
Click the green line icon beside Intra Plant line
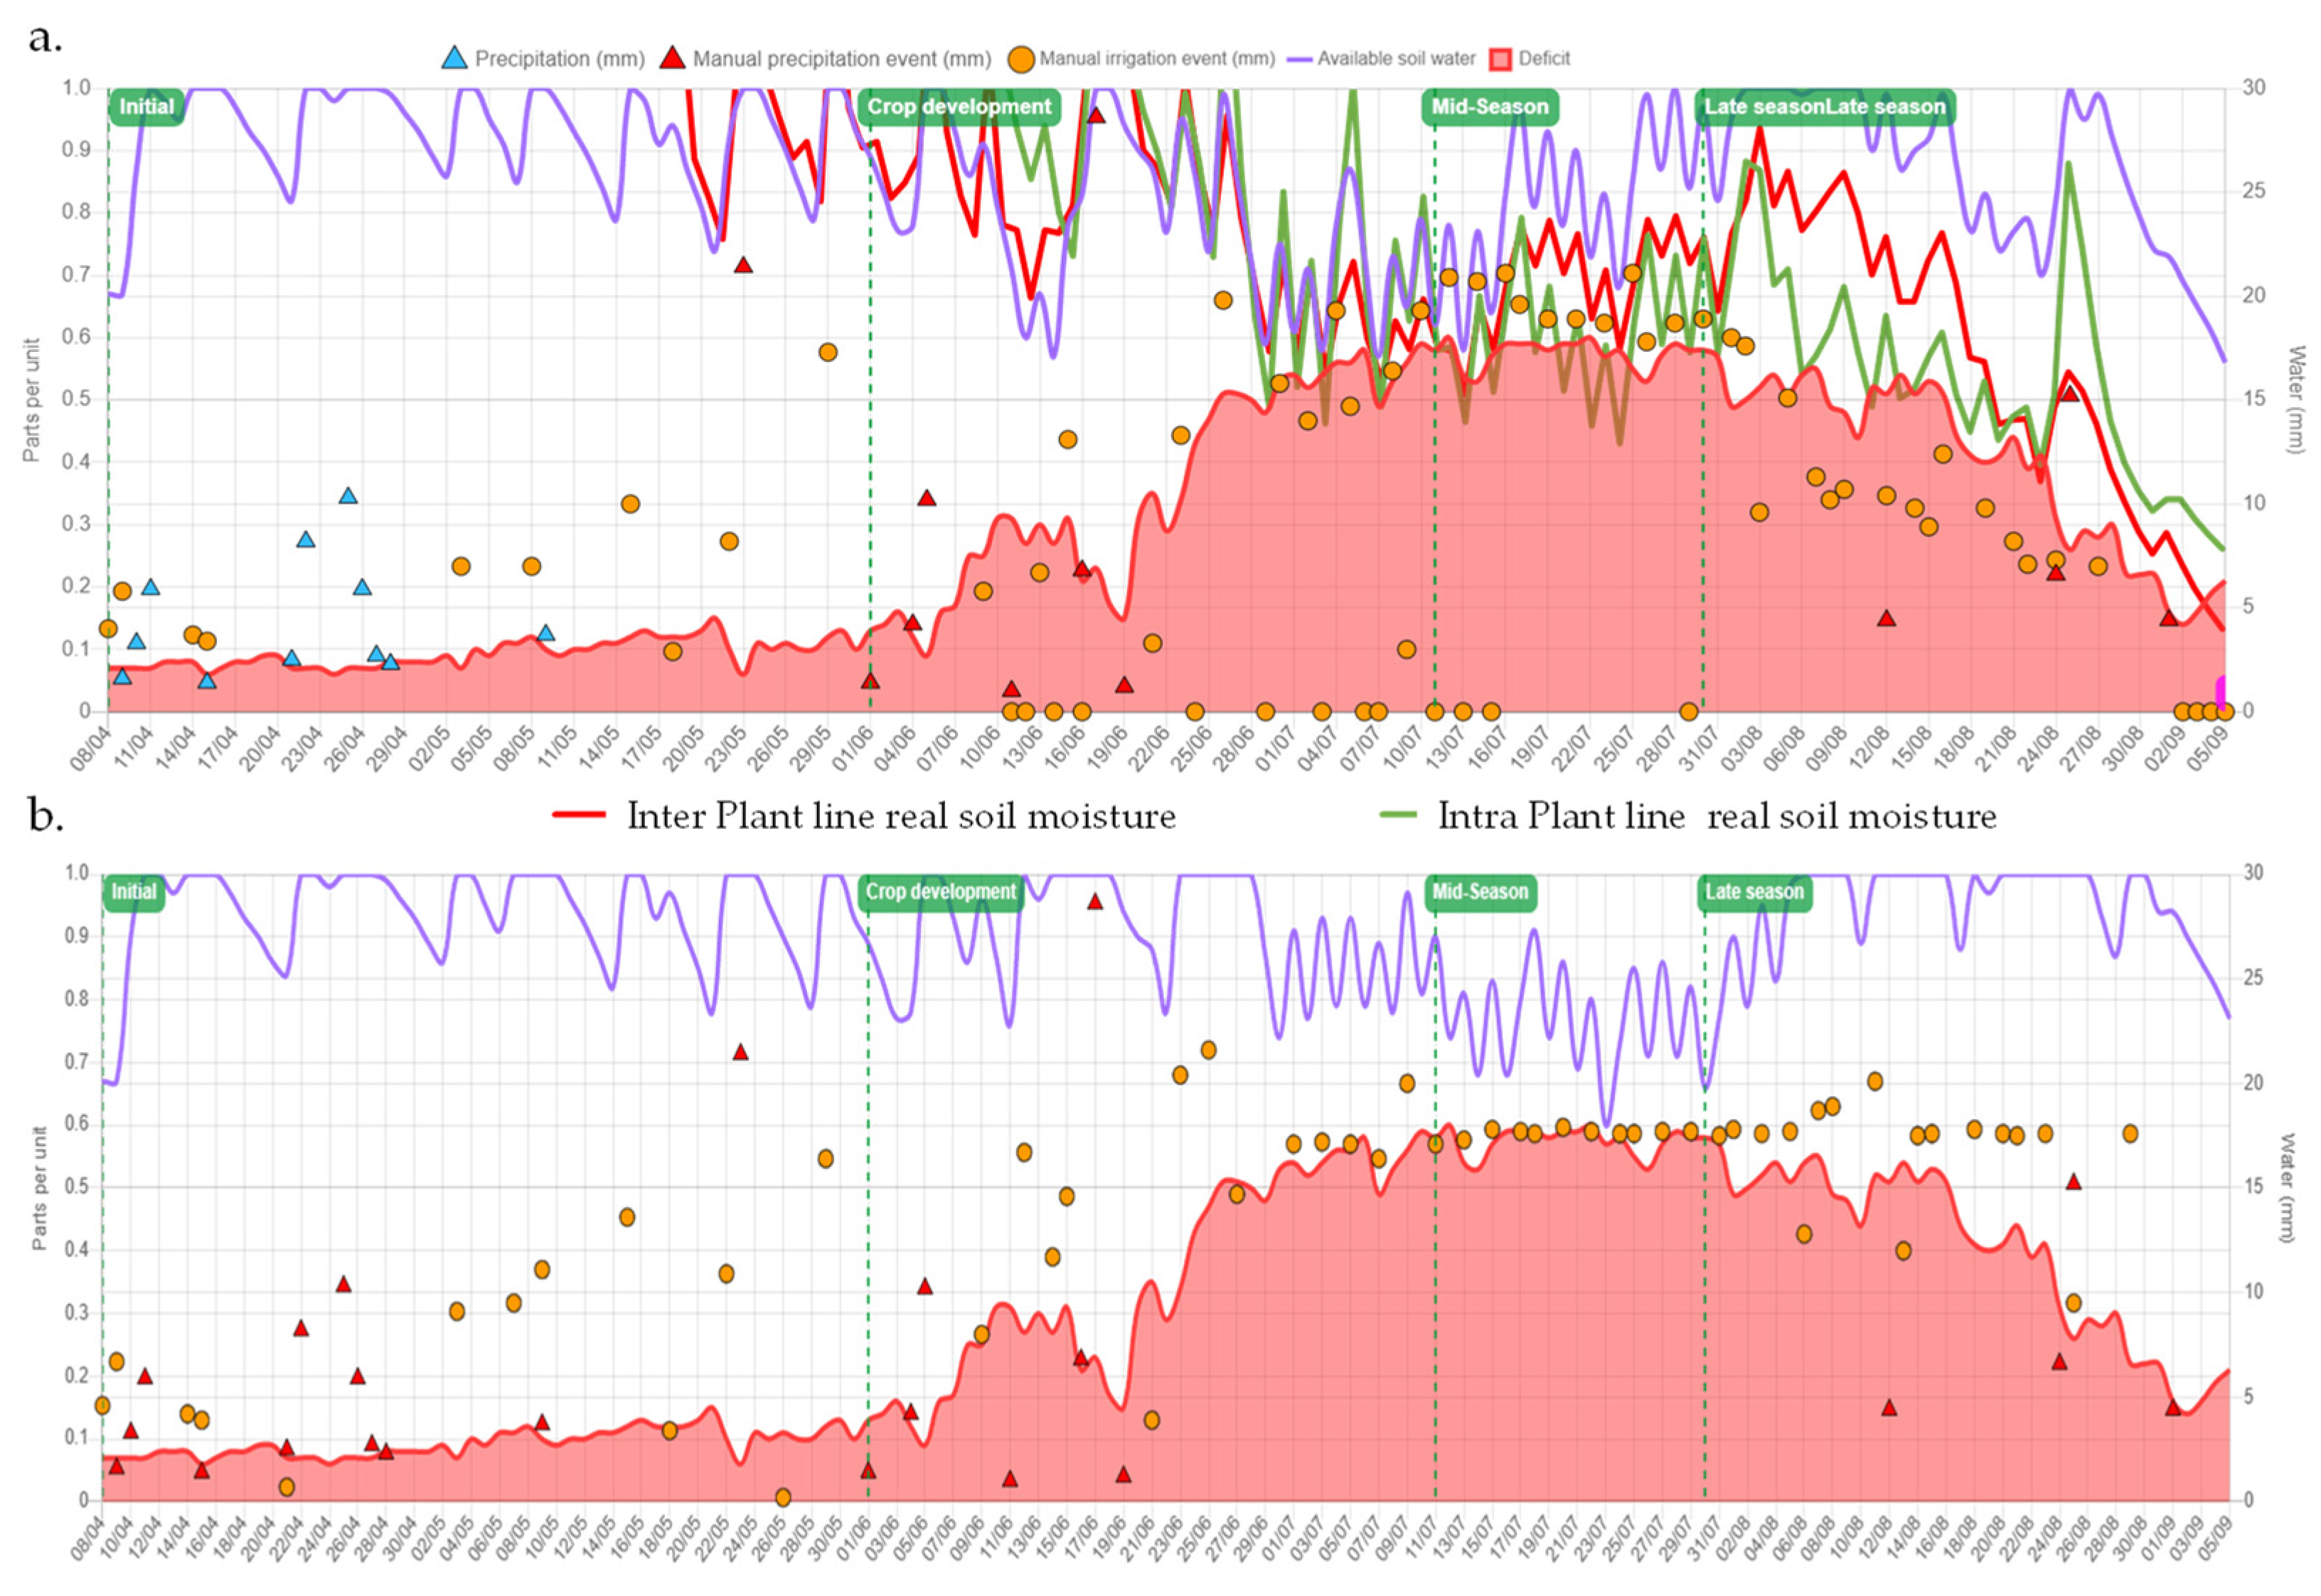coord(1397,815)
